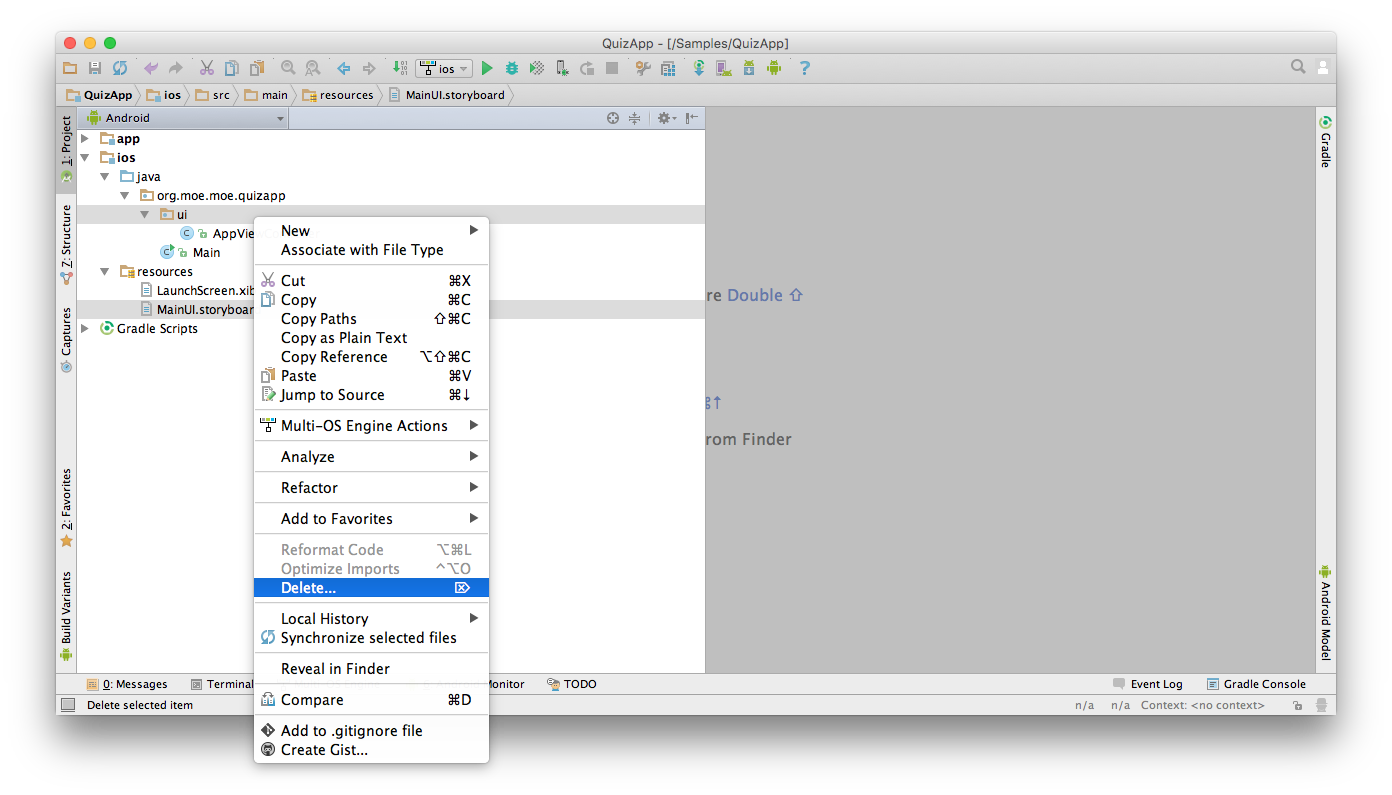Open Local History submenu

(x=371, y=619)
